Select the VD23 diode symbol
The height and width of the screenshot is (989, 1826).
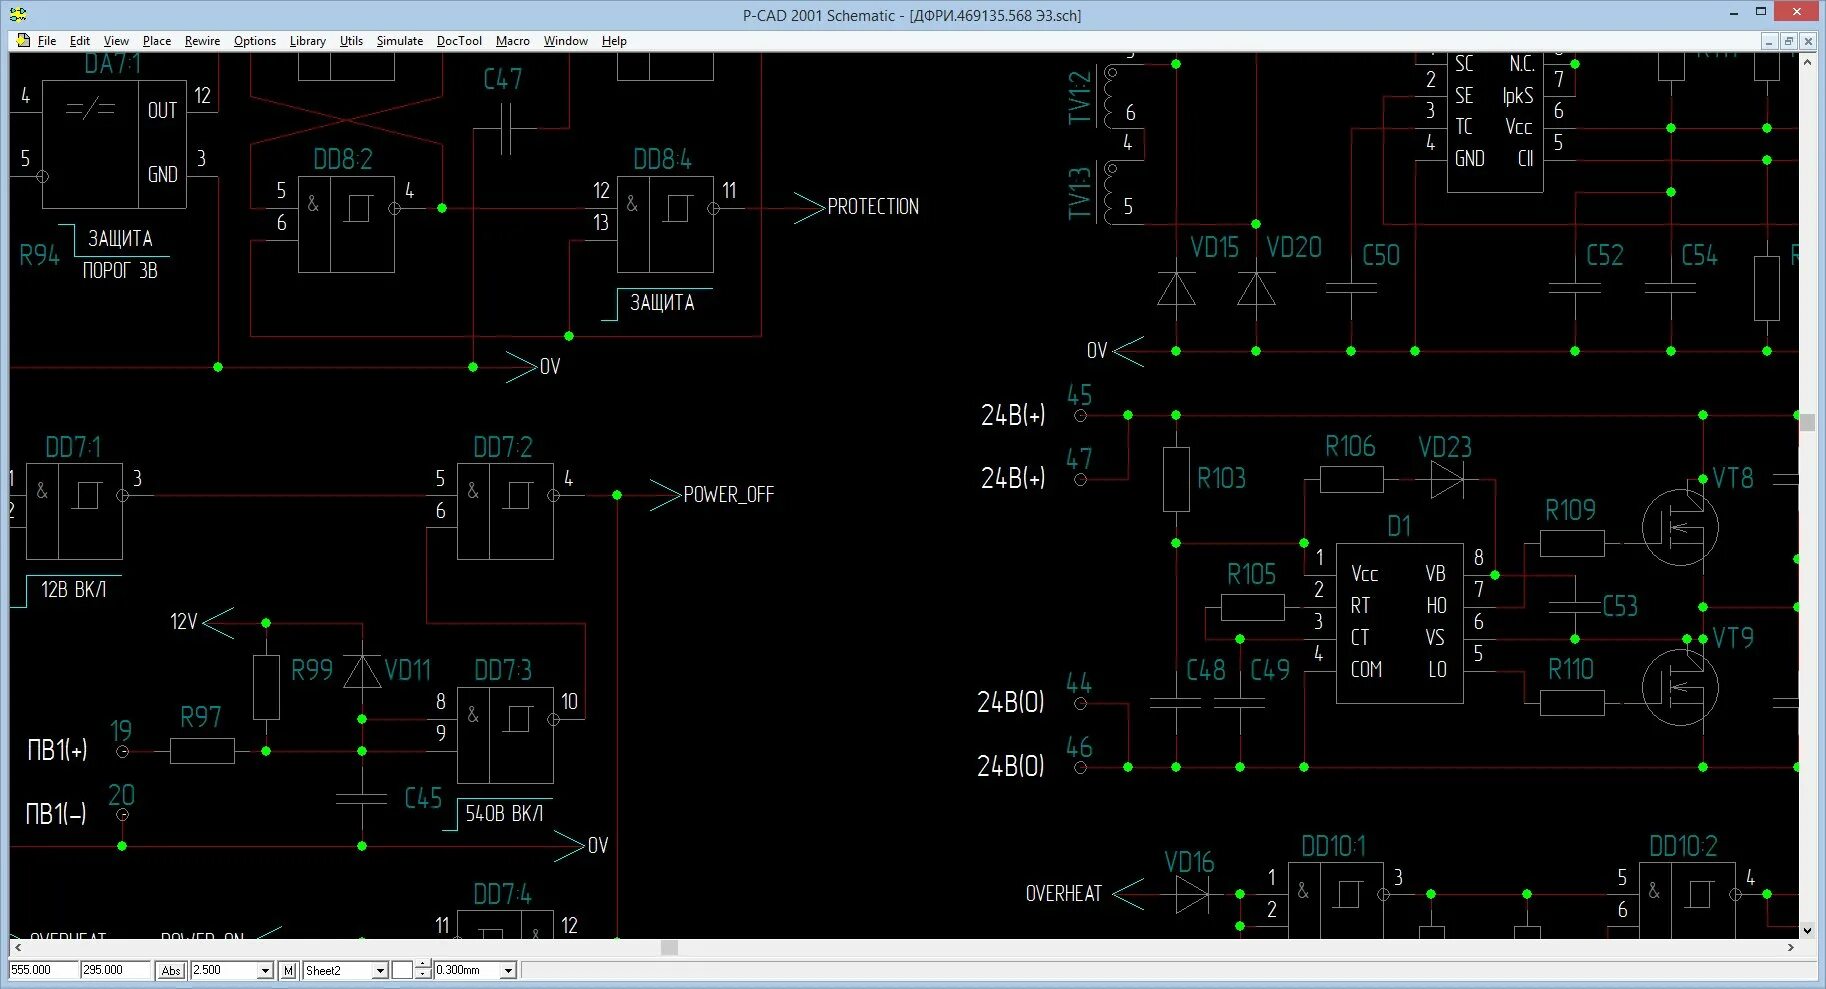(1446, 479)
